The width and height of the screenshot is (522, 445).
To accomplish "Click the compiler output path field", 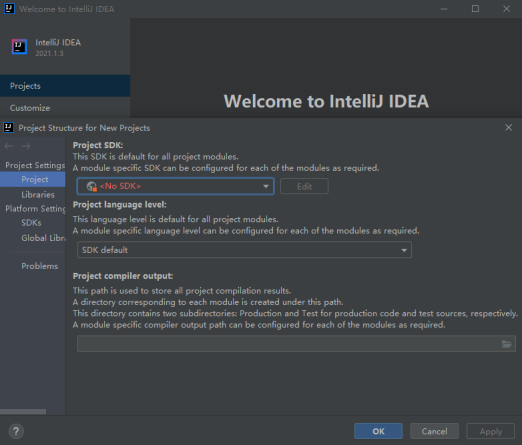I will pyautogui.click(x=288, y=344).
